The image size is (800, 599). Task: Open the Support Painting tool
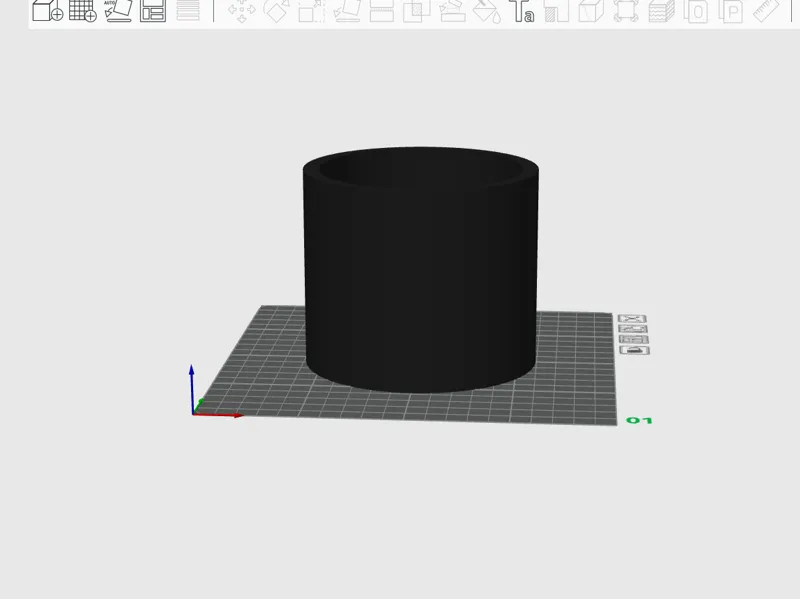coord(452,11)
